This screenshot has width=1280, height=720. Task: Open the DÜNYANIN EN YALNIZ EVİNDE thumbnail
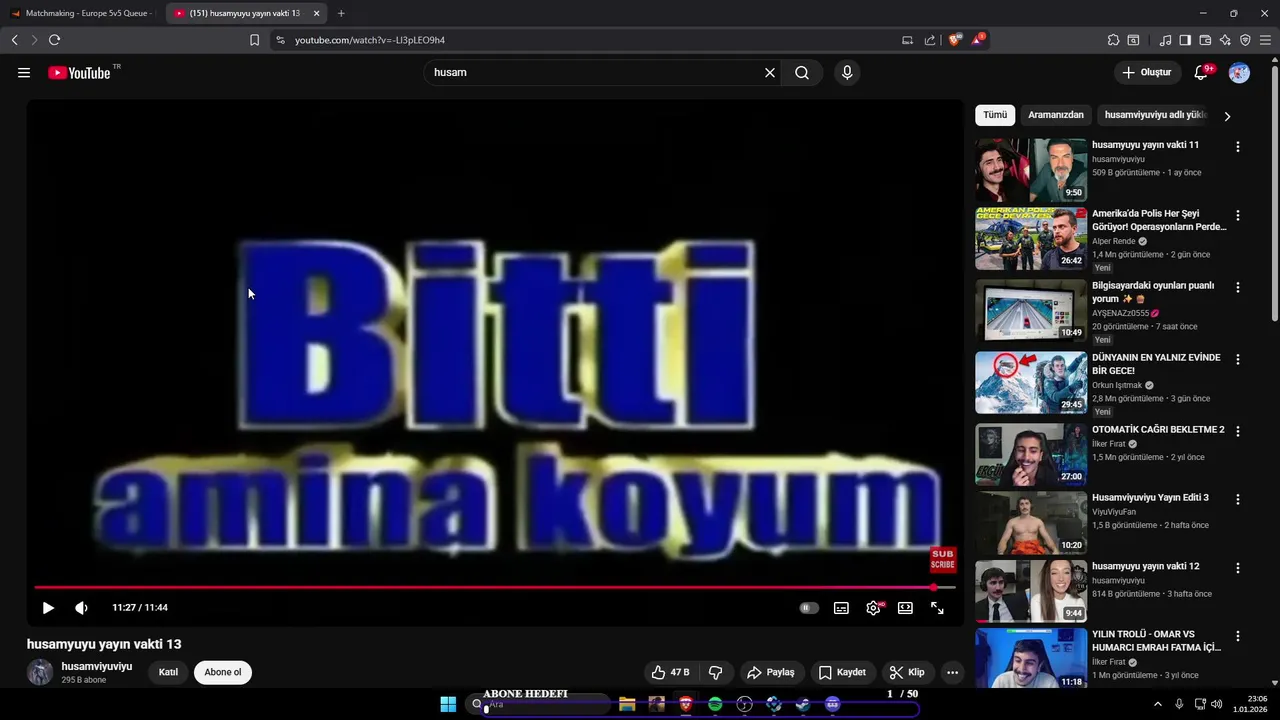click(x=1031, y=382)
